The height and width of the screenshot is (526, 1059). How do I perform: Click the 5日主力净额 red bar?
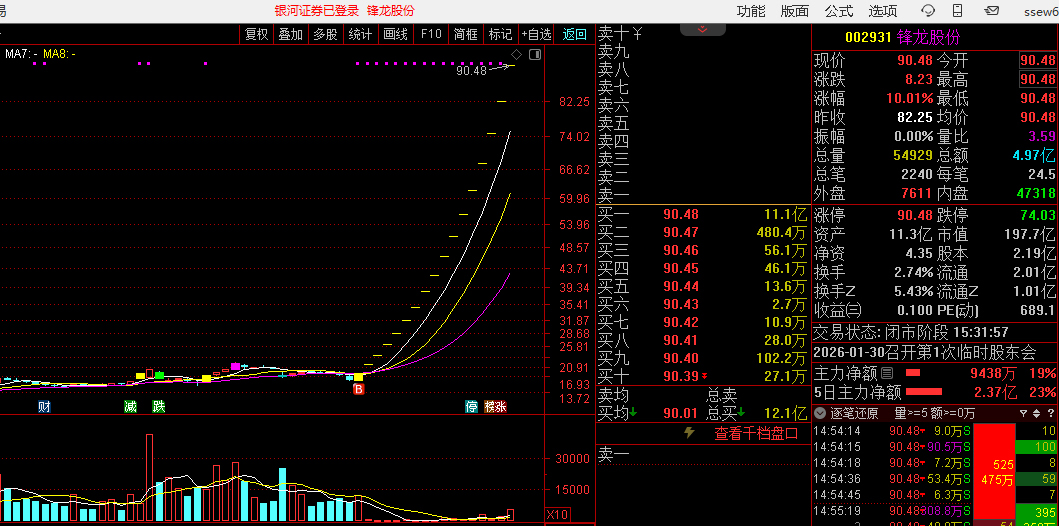point(923,391)
